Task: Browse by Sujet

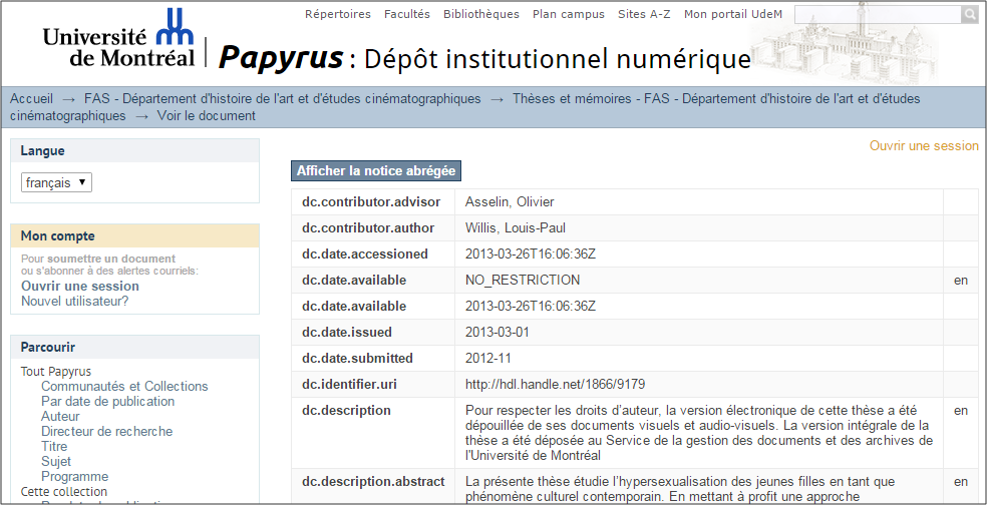Action: click(56, 462)
